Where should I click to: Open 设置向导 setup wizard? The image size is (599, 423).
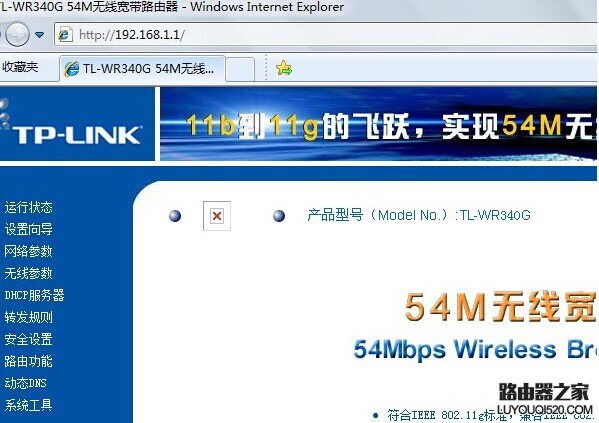[x=28, y=229]
